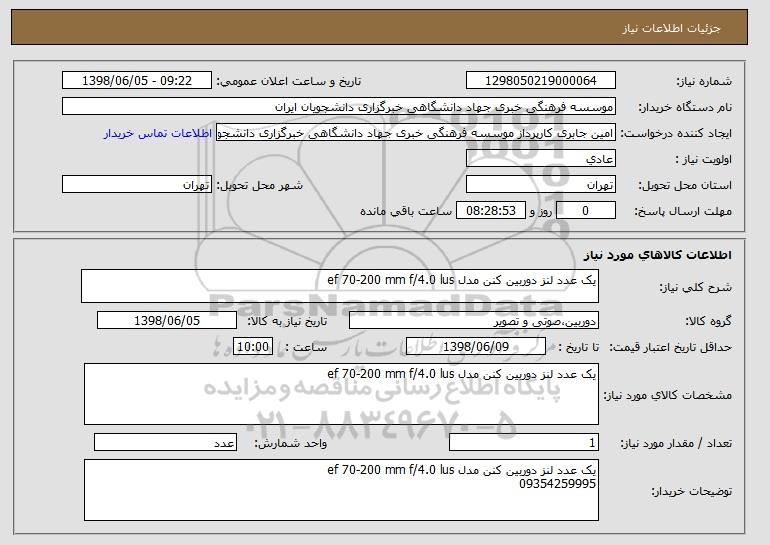This screenshot has height=545, width=770.
Task: Click the price validity date field 1398/06/09
Action: click(476, 347)
